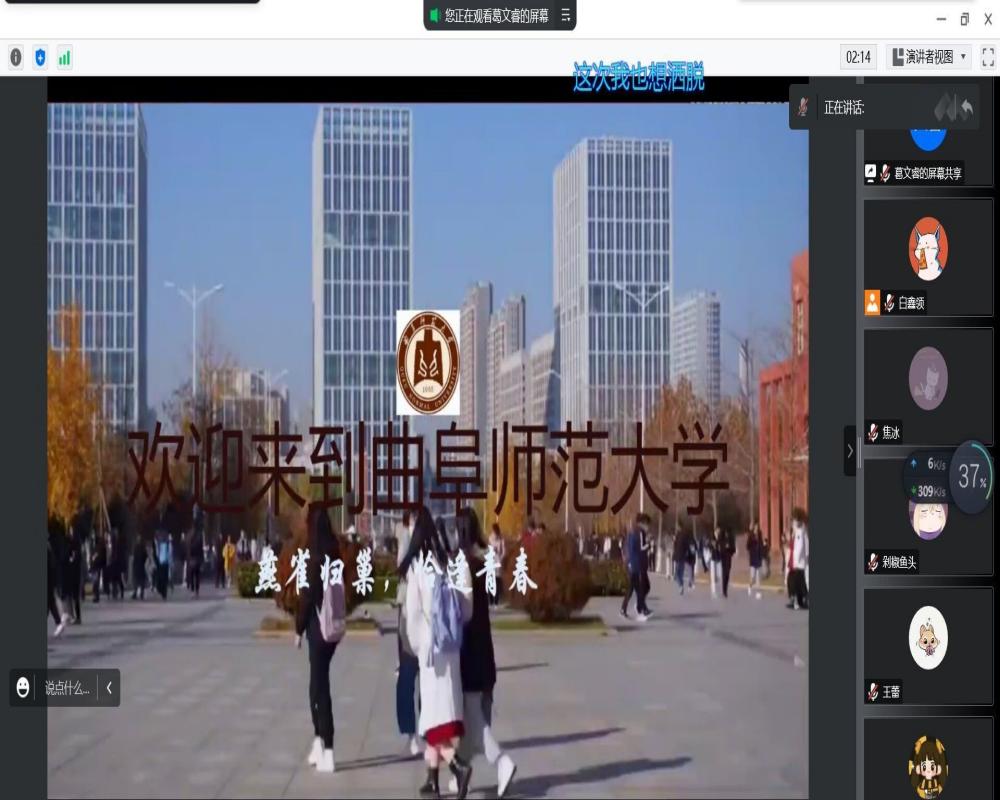Open the menu icon on screen-viewing banner
This screenshot has height=800, width=1000.
(566, 15)
